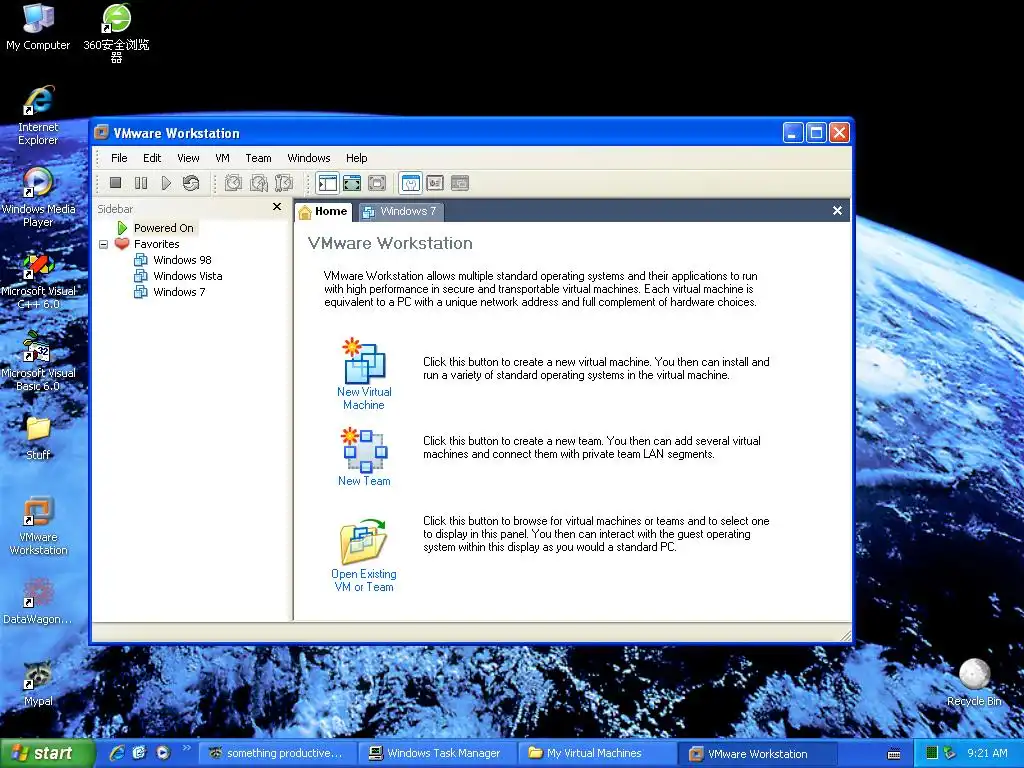Click the New Virtual Machine link text
The width and height of the screenshot is (1024, 768).
364,398
